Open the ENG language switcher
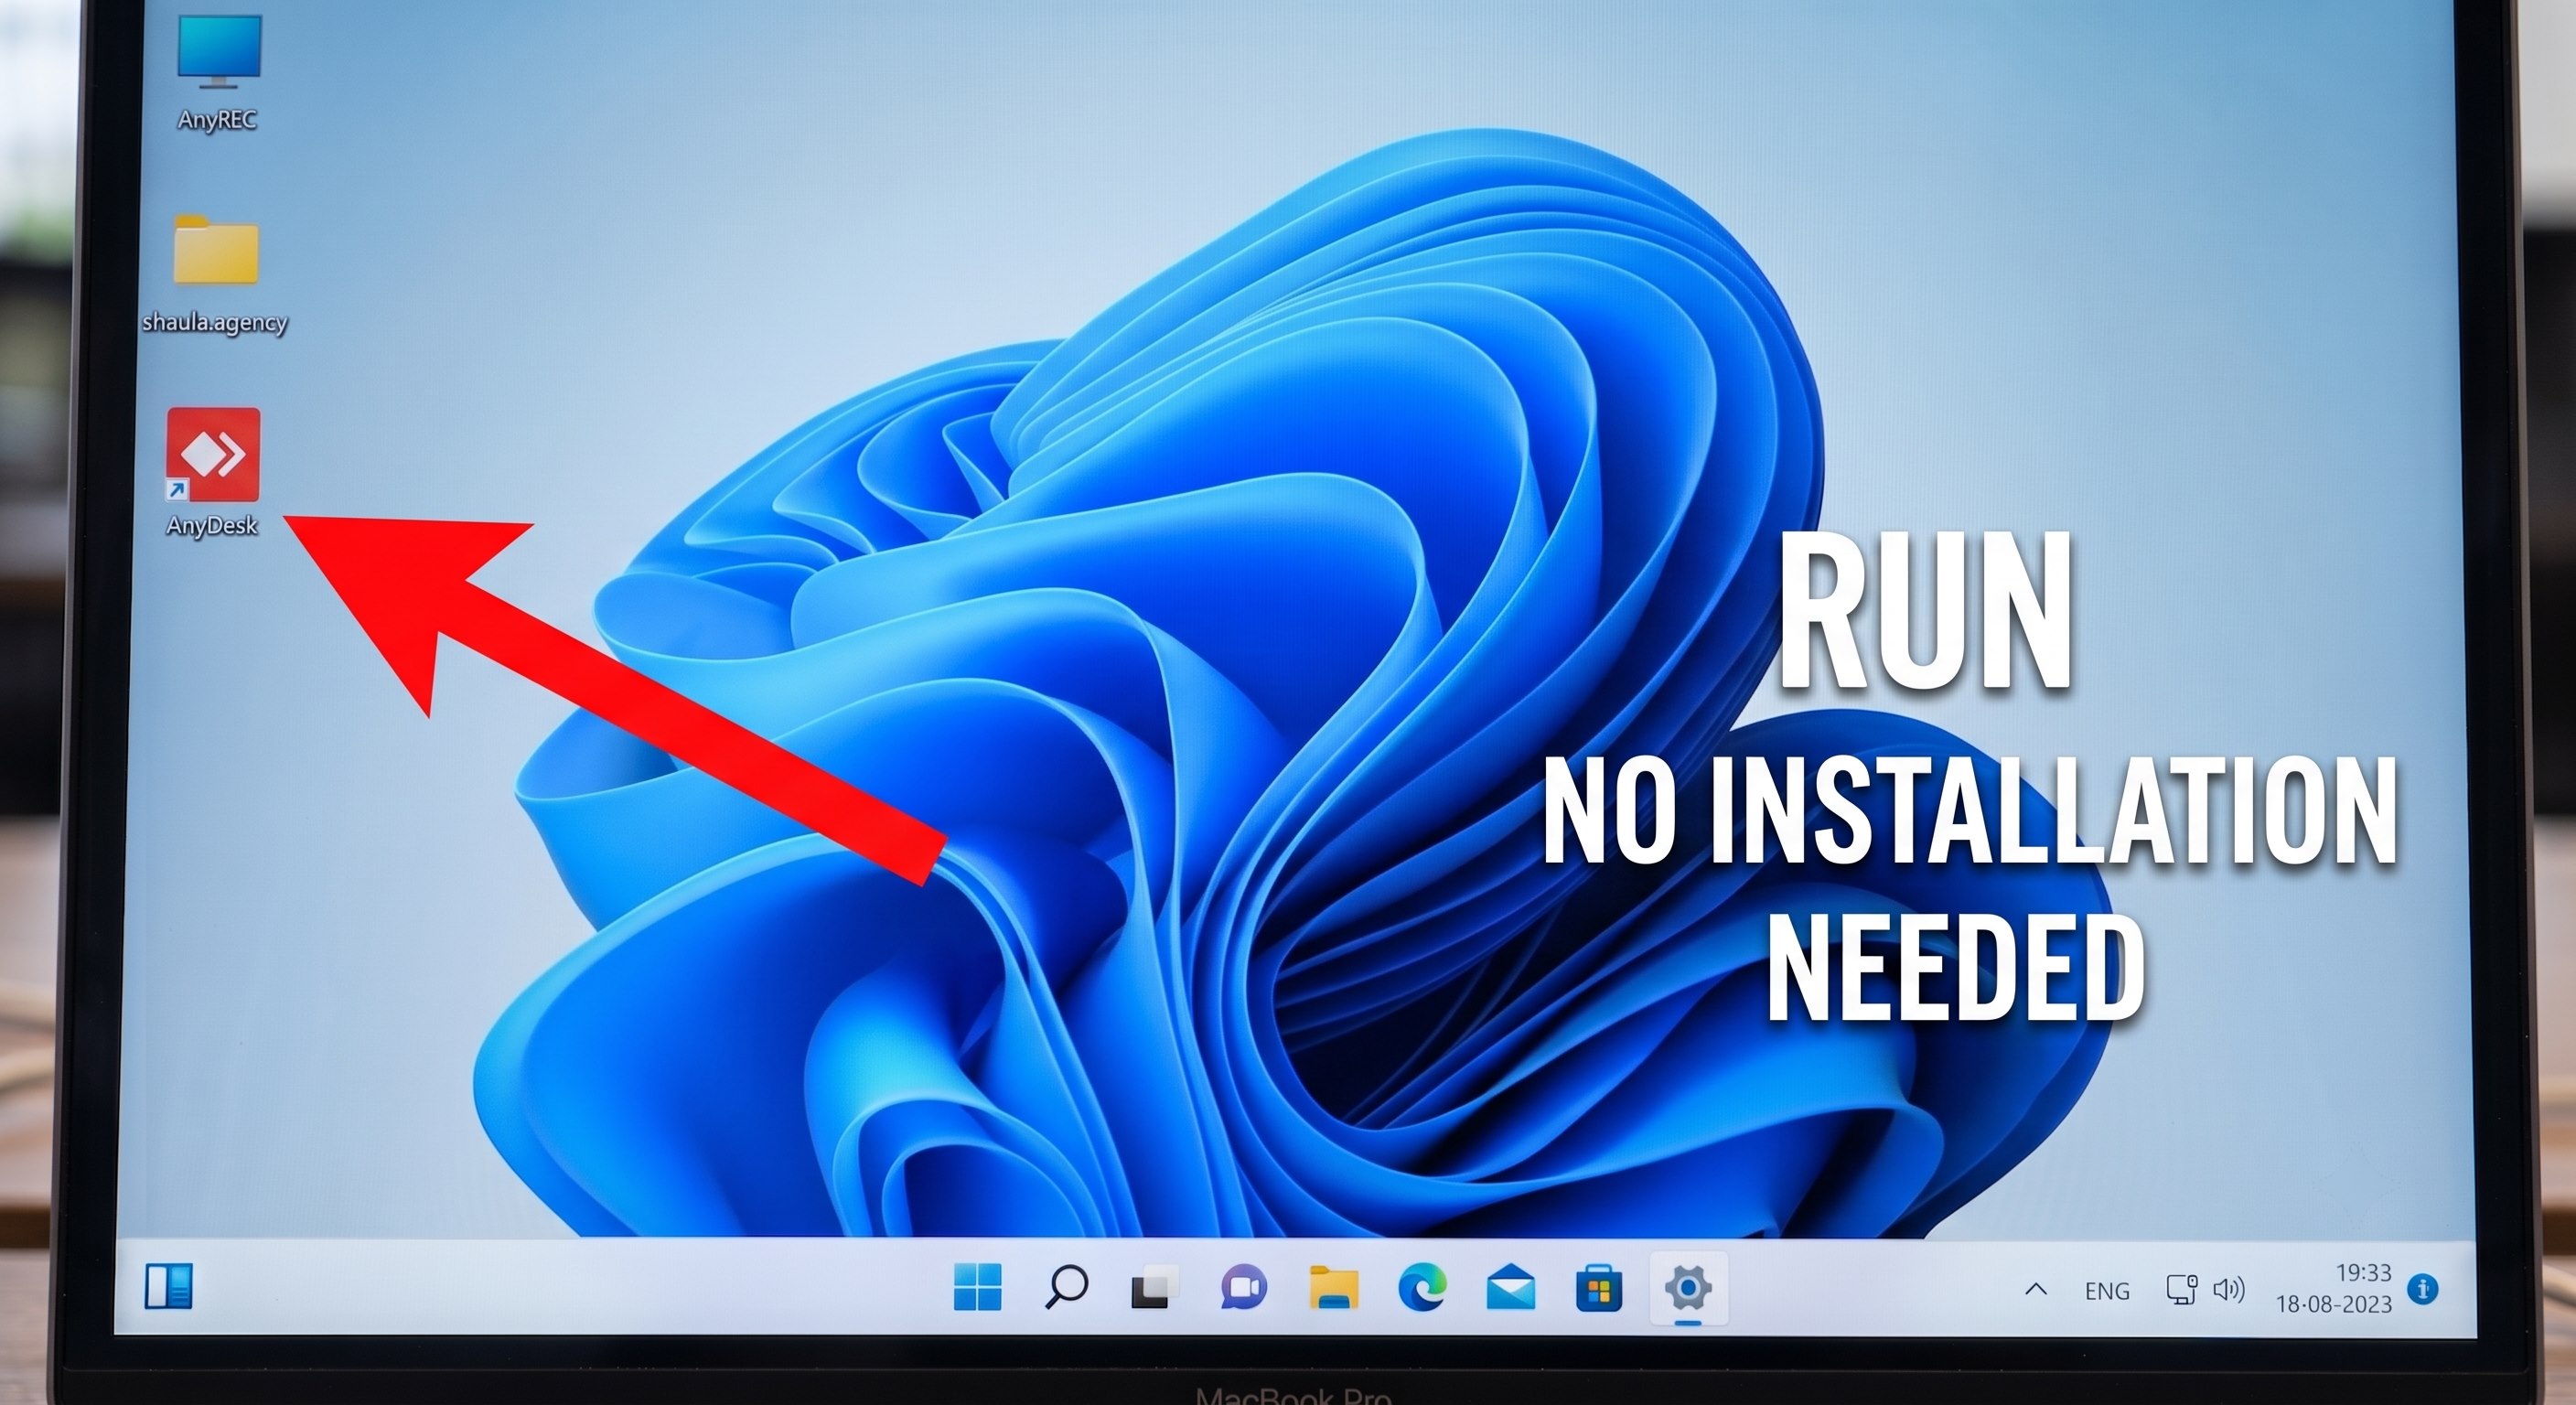 pyautogui.click(x=2107, y=1291)
